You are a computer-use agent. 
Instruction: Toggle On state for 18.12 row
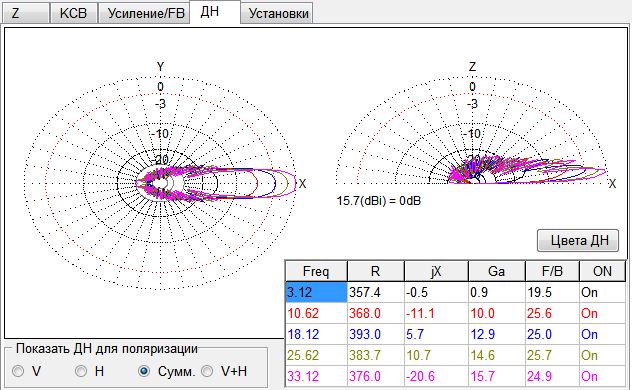click(603, 334)
